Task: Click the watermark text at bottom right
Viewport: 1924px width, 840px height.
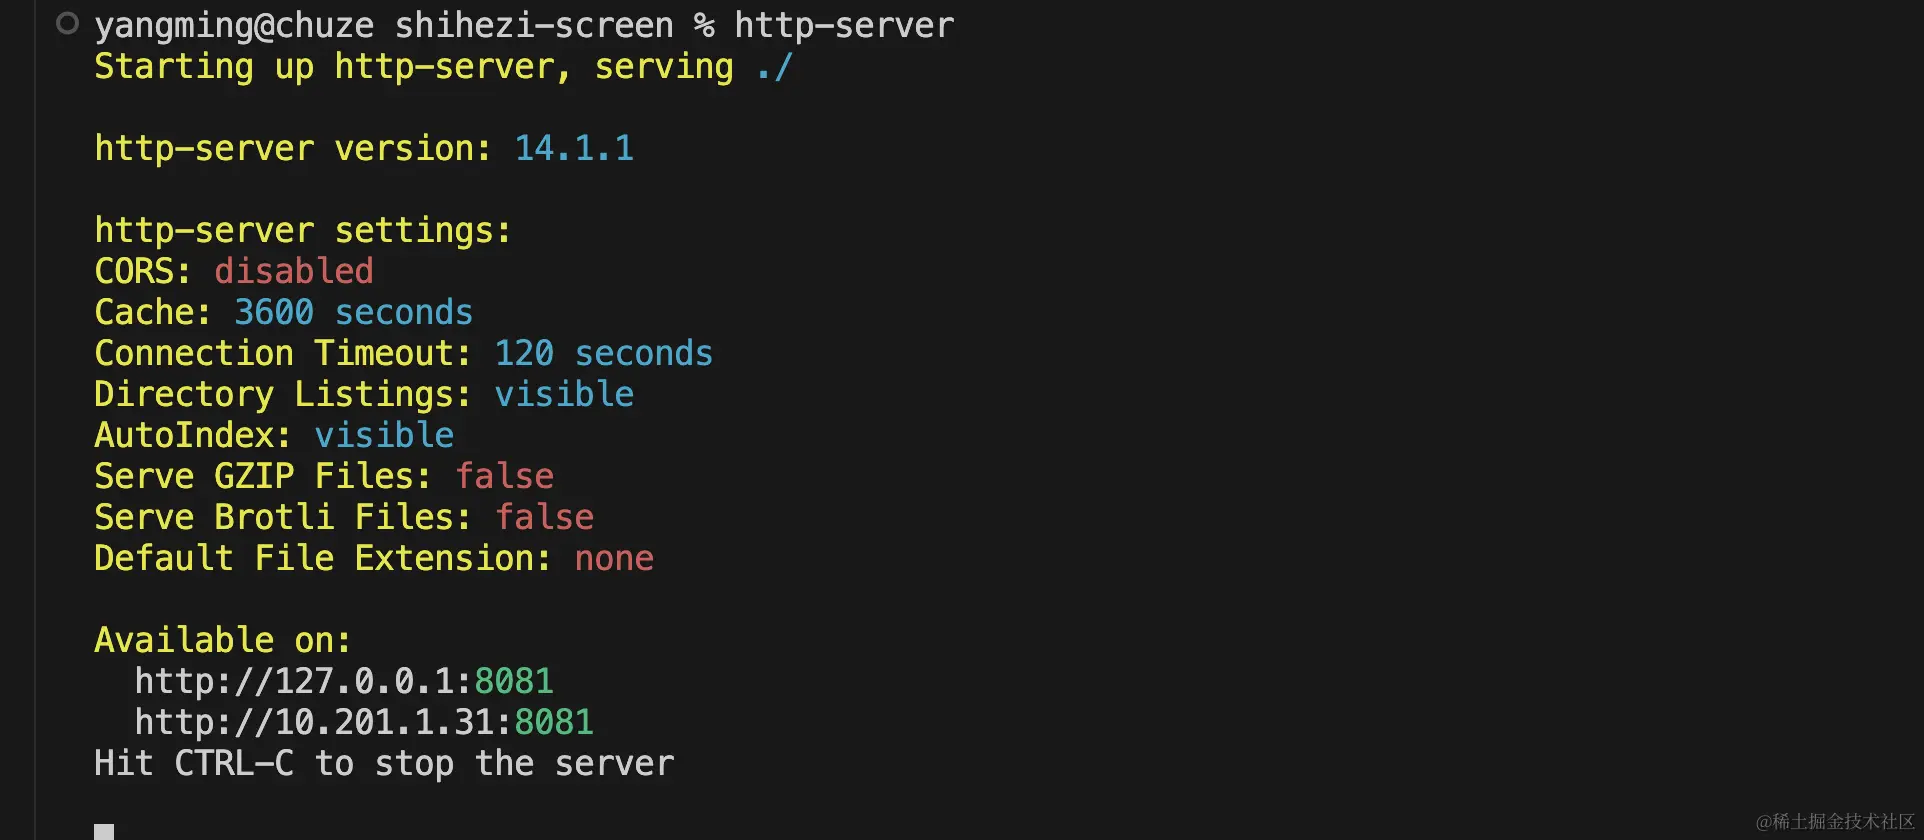Action: coord(1835,821)
